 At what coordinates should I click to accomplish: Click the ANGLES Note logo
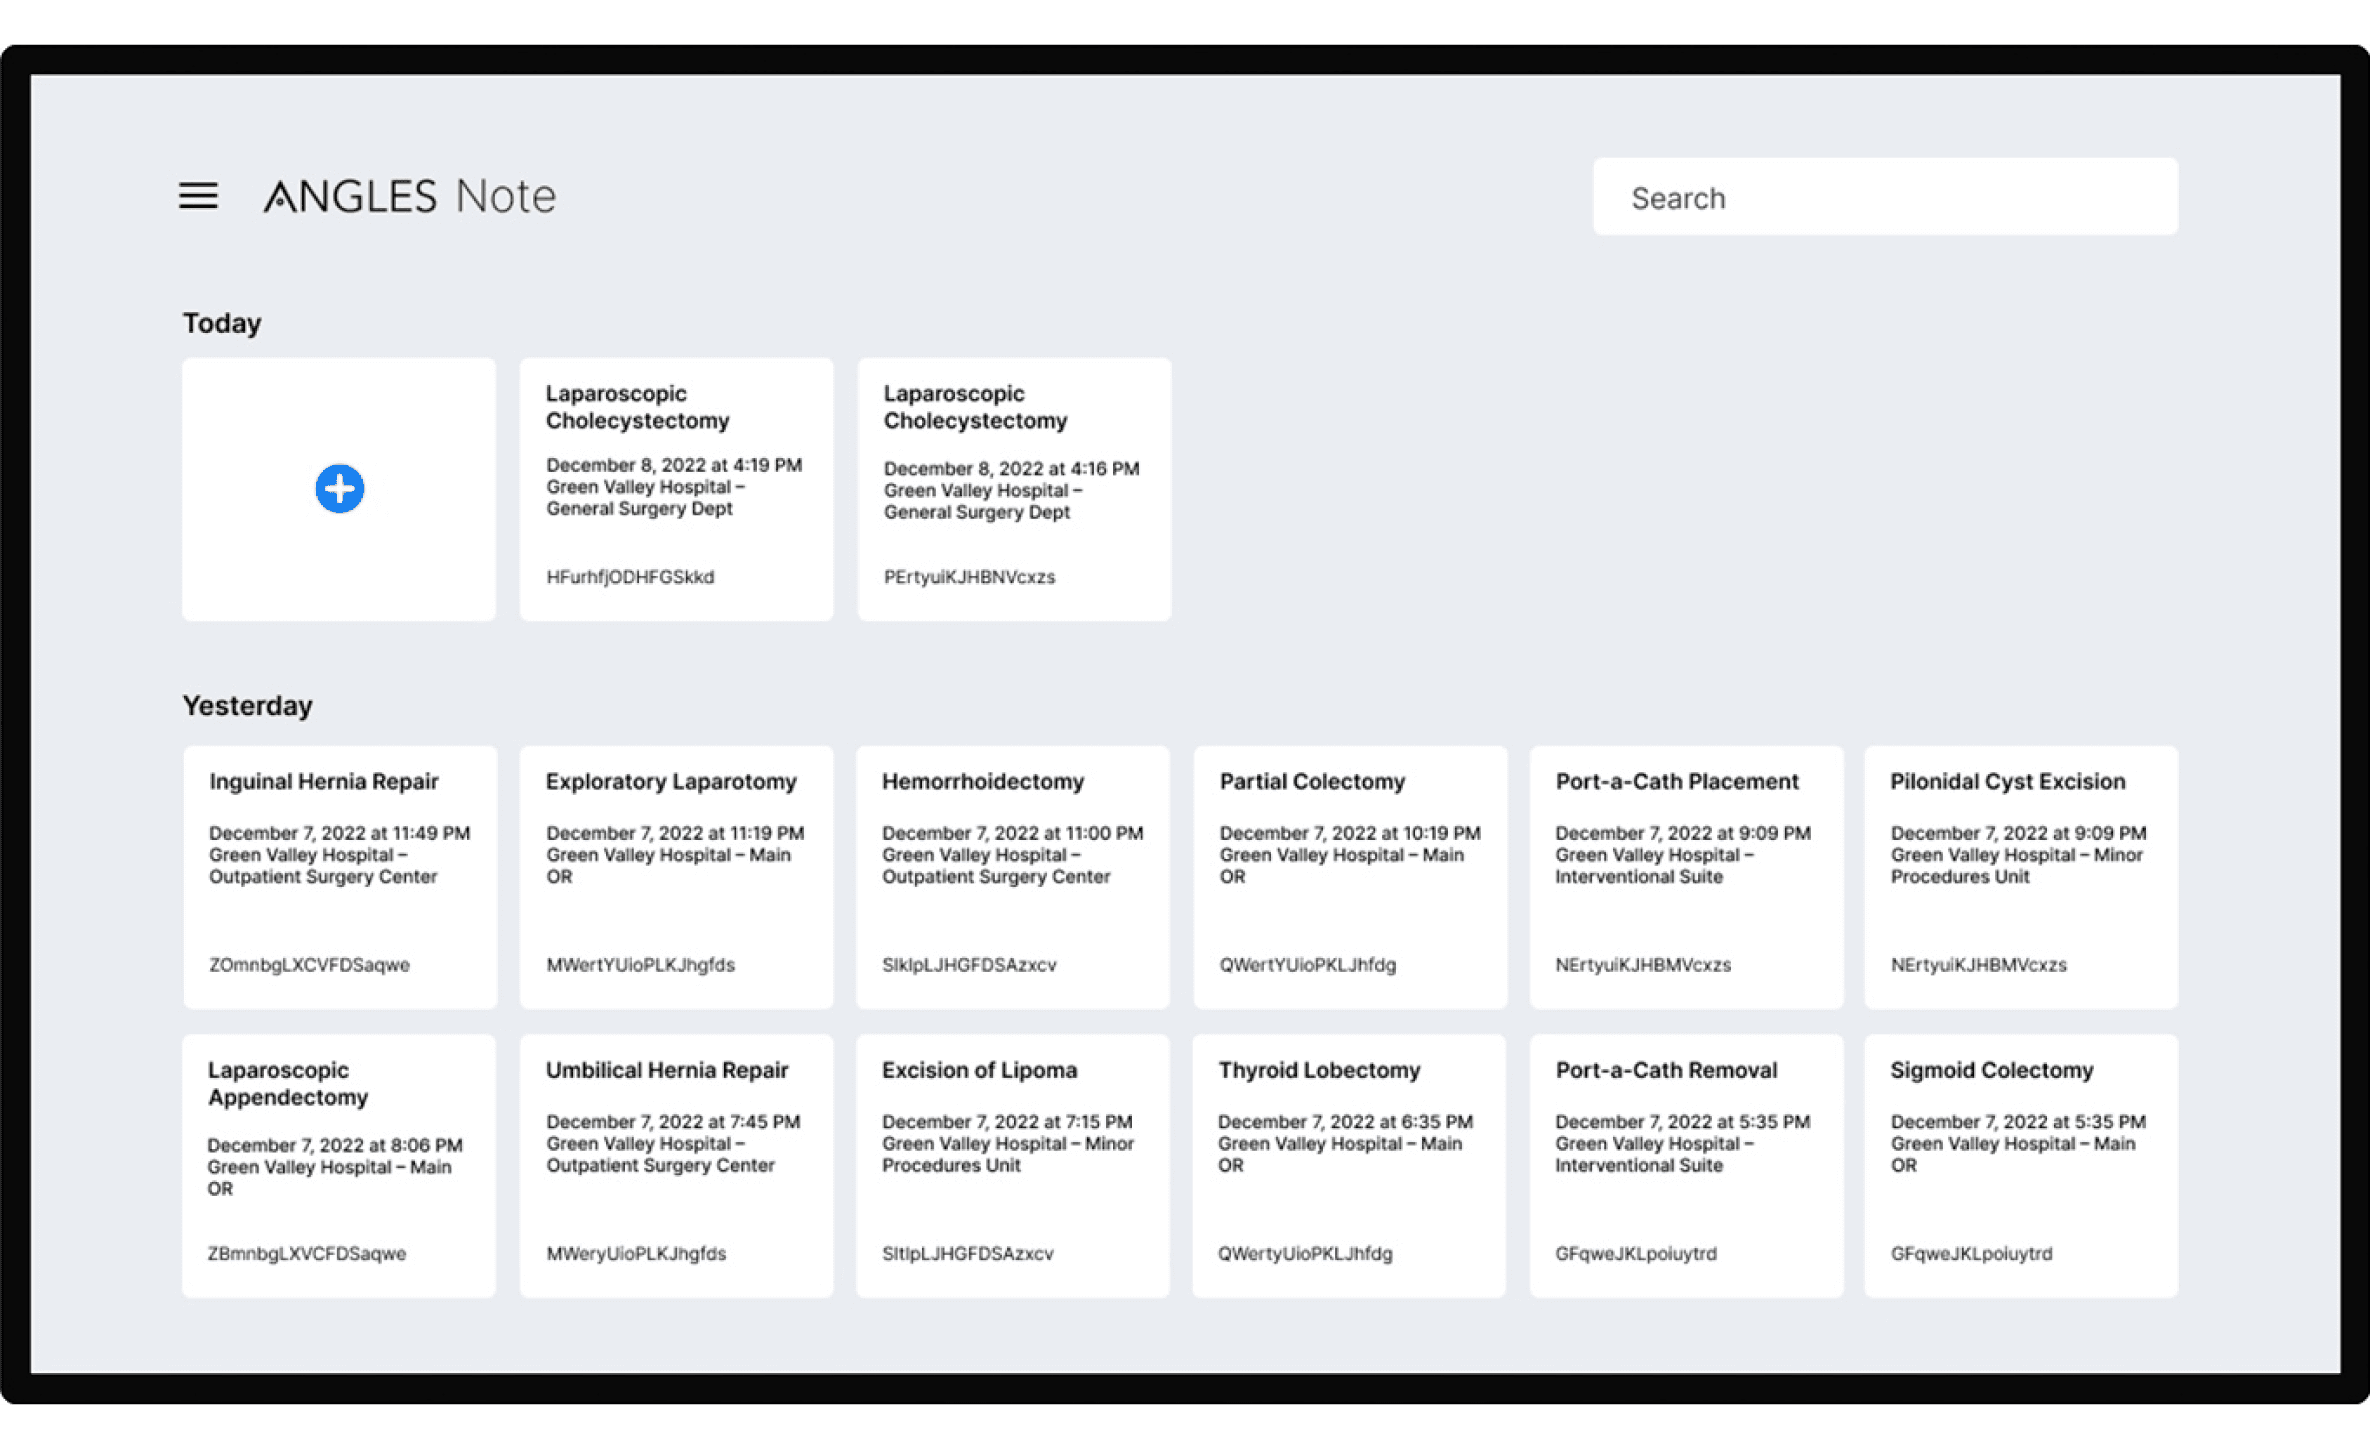[409, 196]
